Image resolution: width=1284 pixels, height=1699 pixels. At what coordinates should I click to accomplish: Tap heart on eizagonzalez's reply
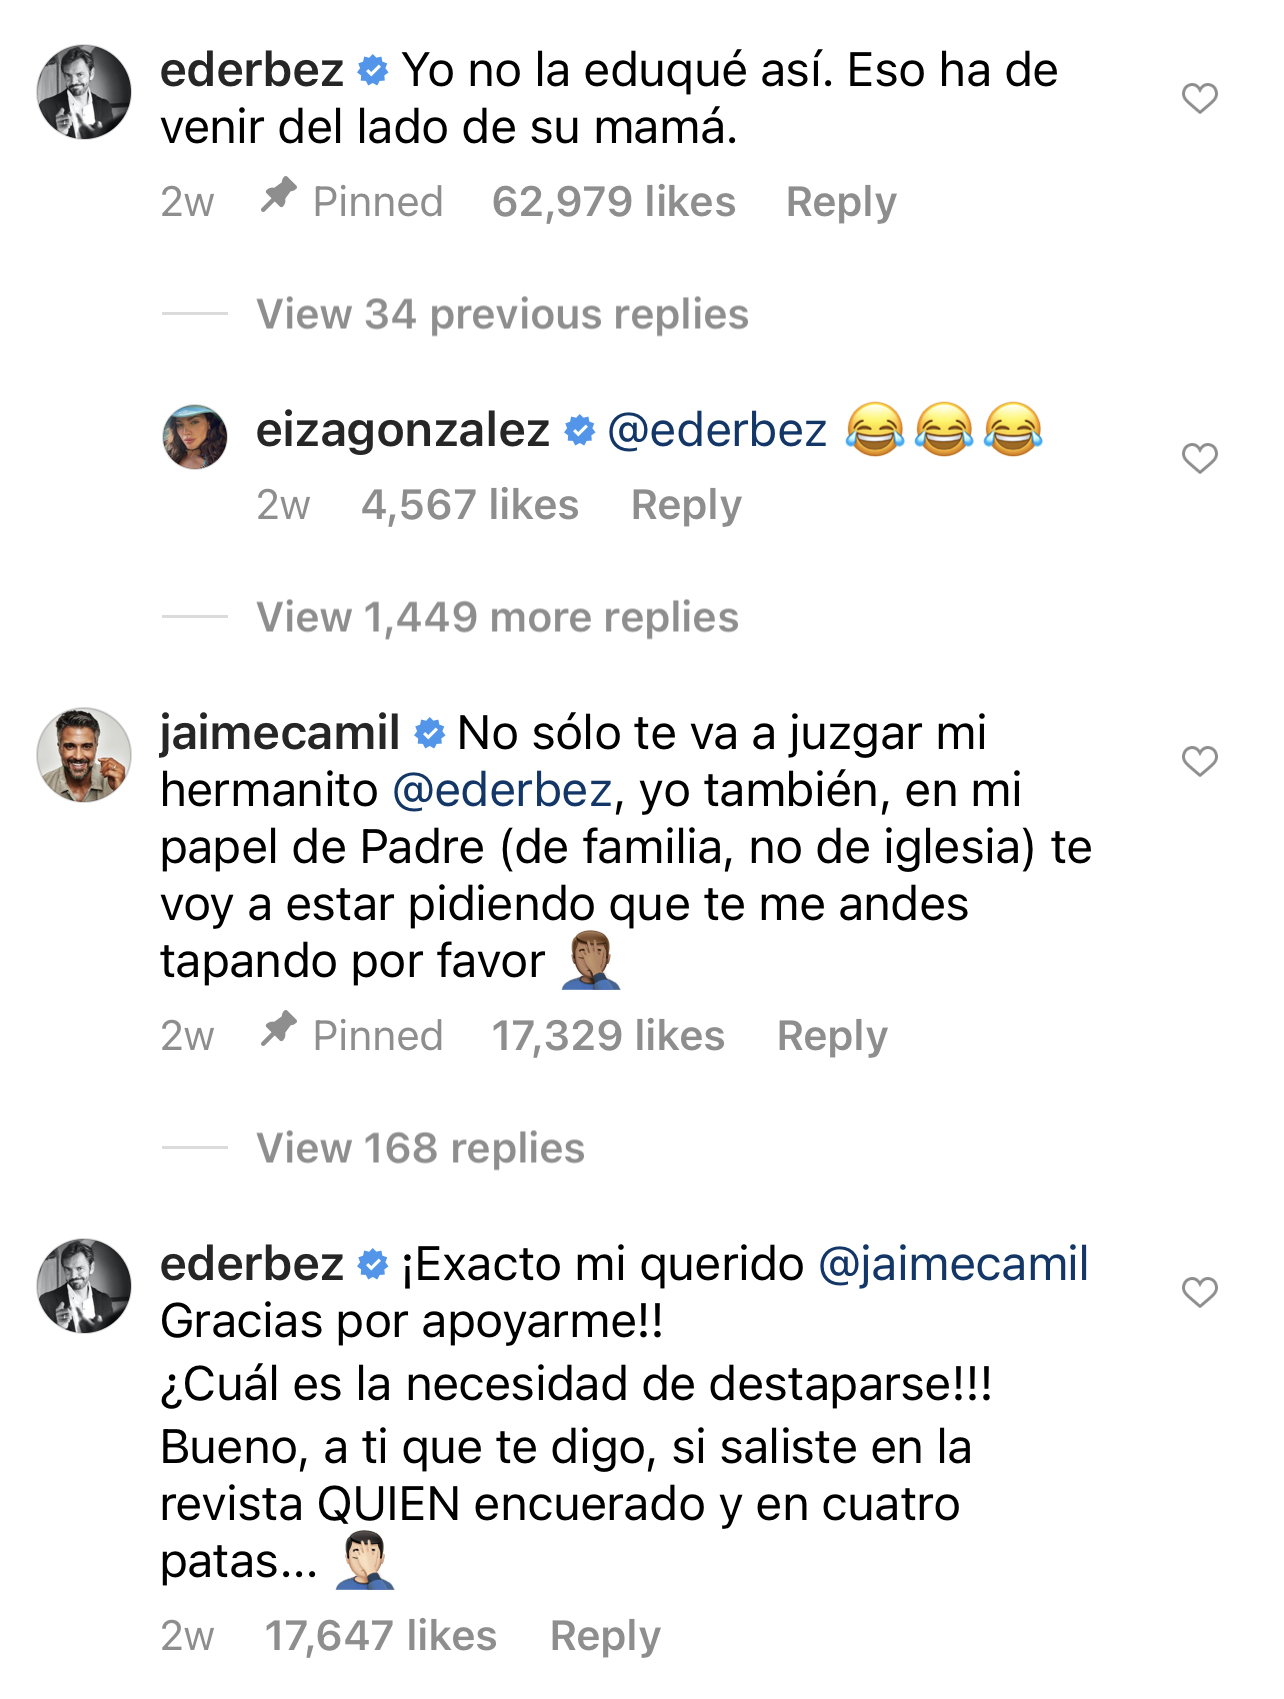point(1199,458)
